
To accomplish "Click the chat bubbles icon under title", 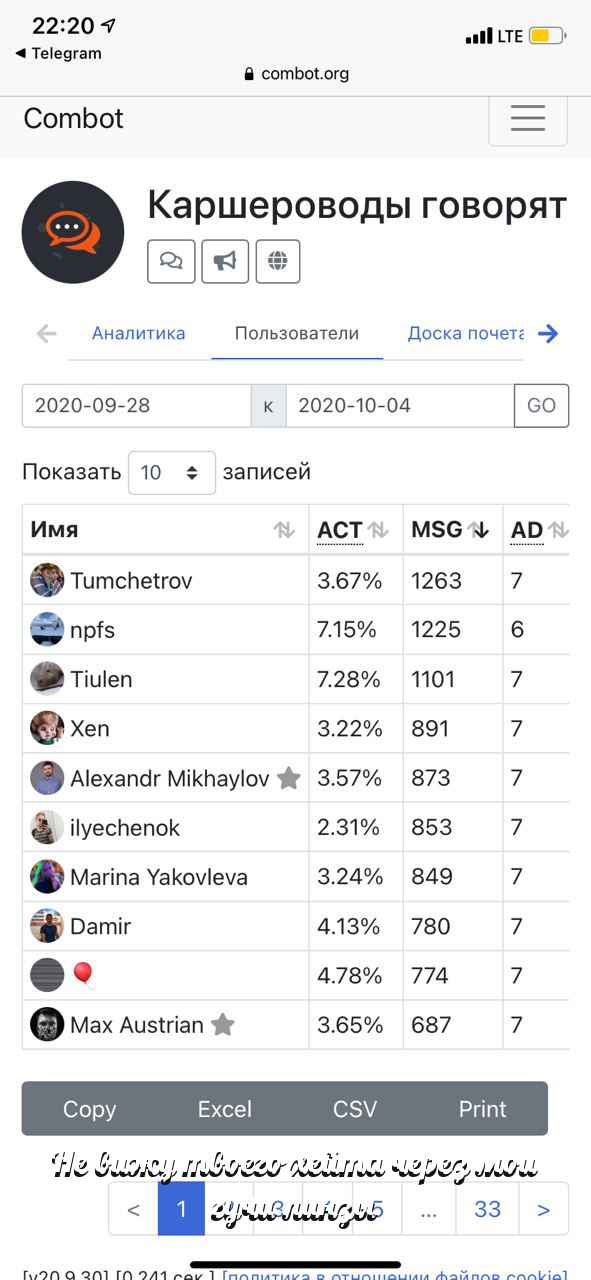I will click(x=171, y=261).
